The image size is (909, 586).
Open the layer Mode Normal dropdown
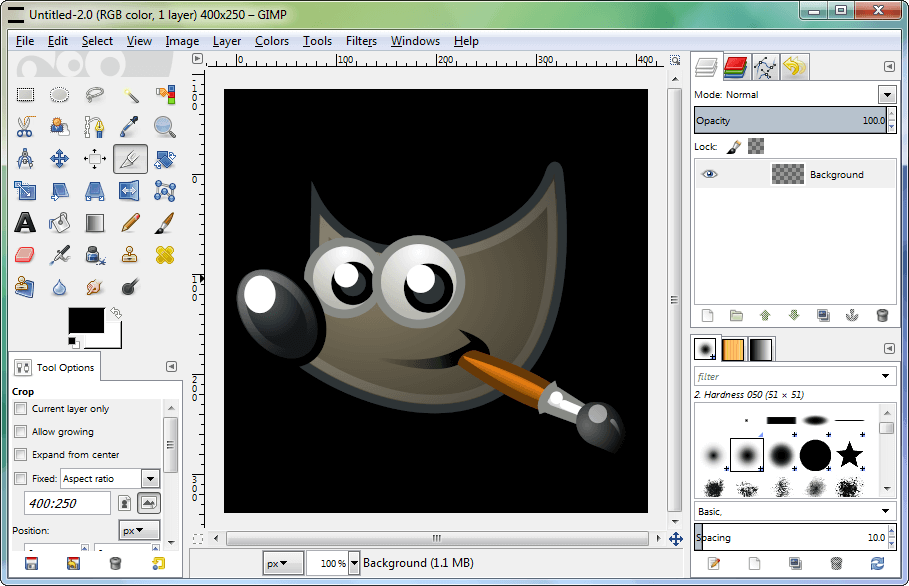(x=887, y=94)
